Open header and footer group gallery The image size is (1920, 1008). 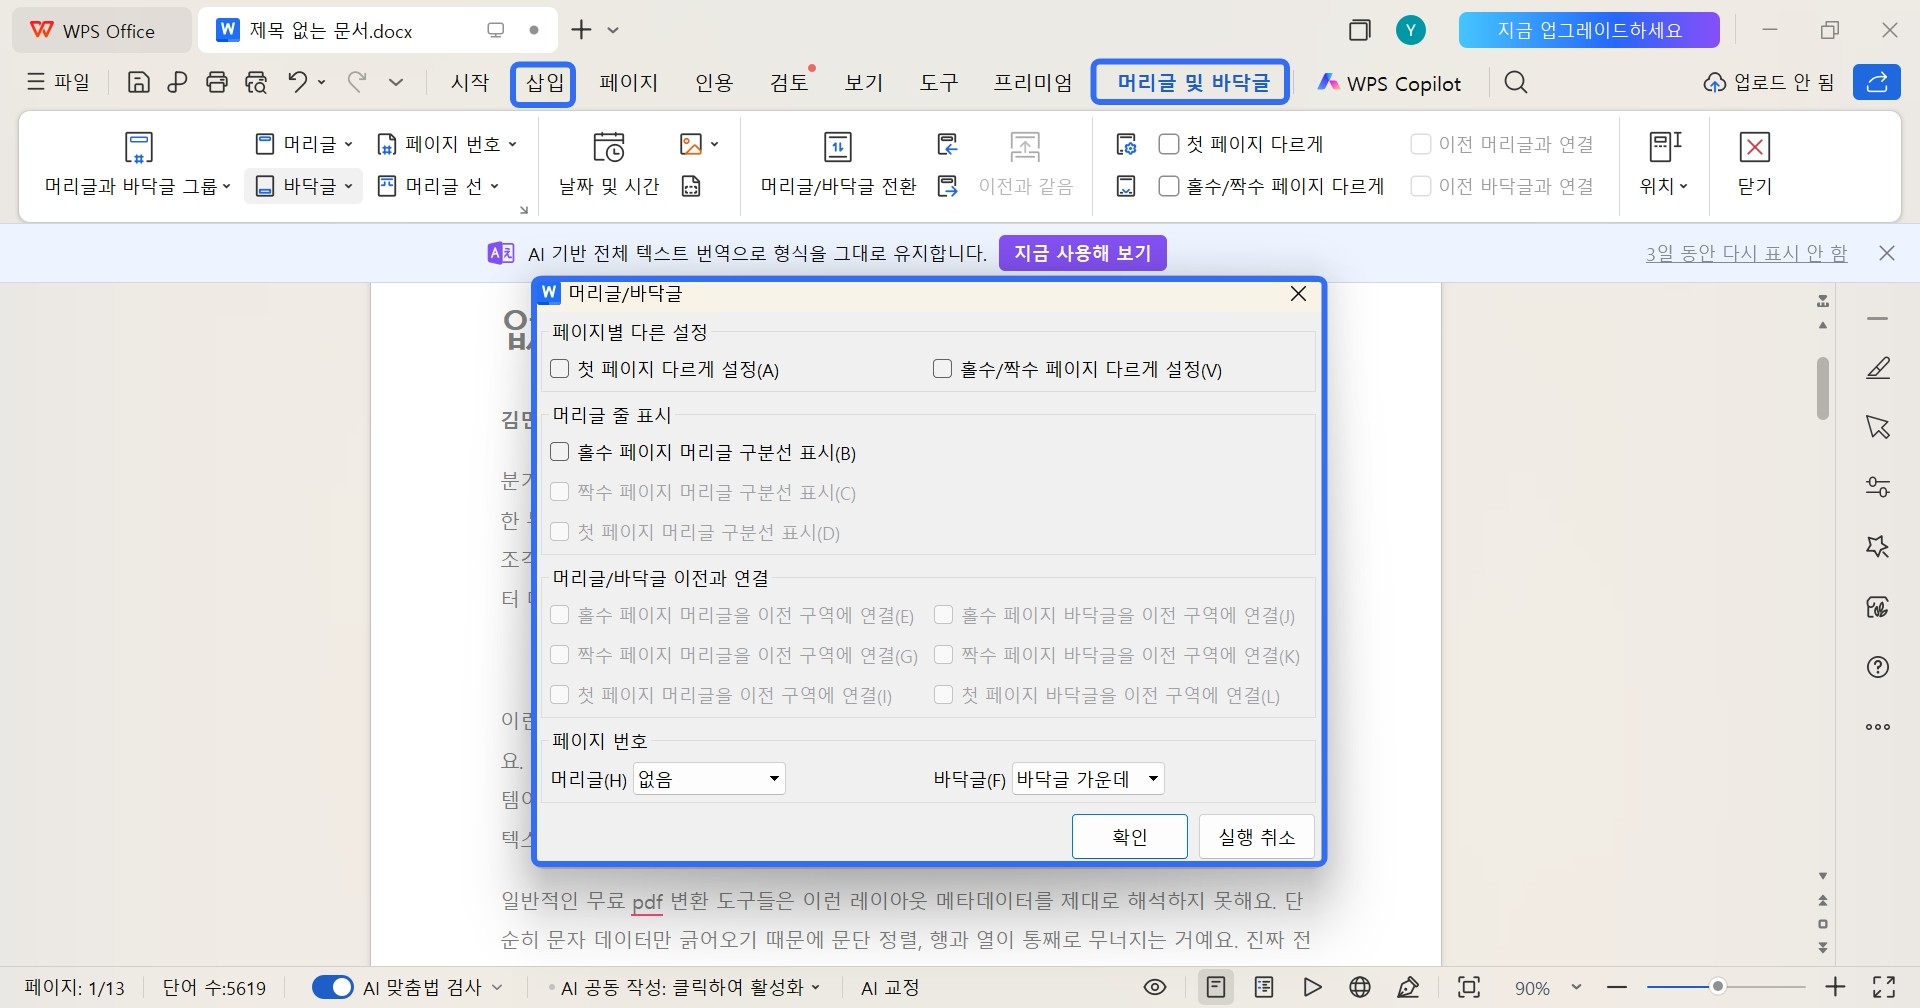click(x=138, y=165)
